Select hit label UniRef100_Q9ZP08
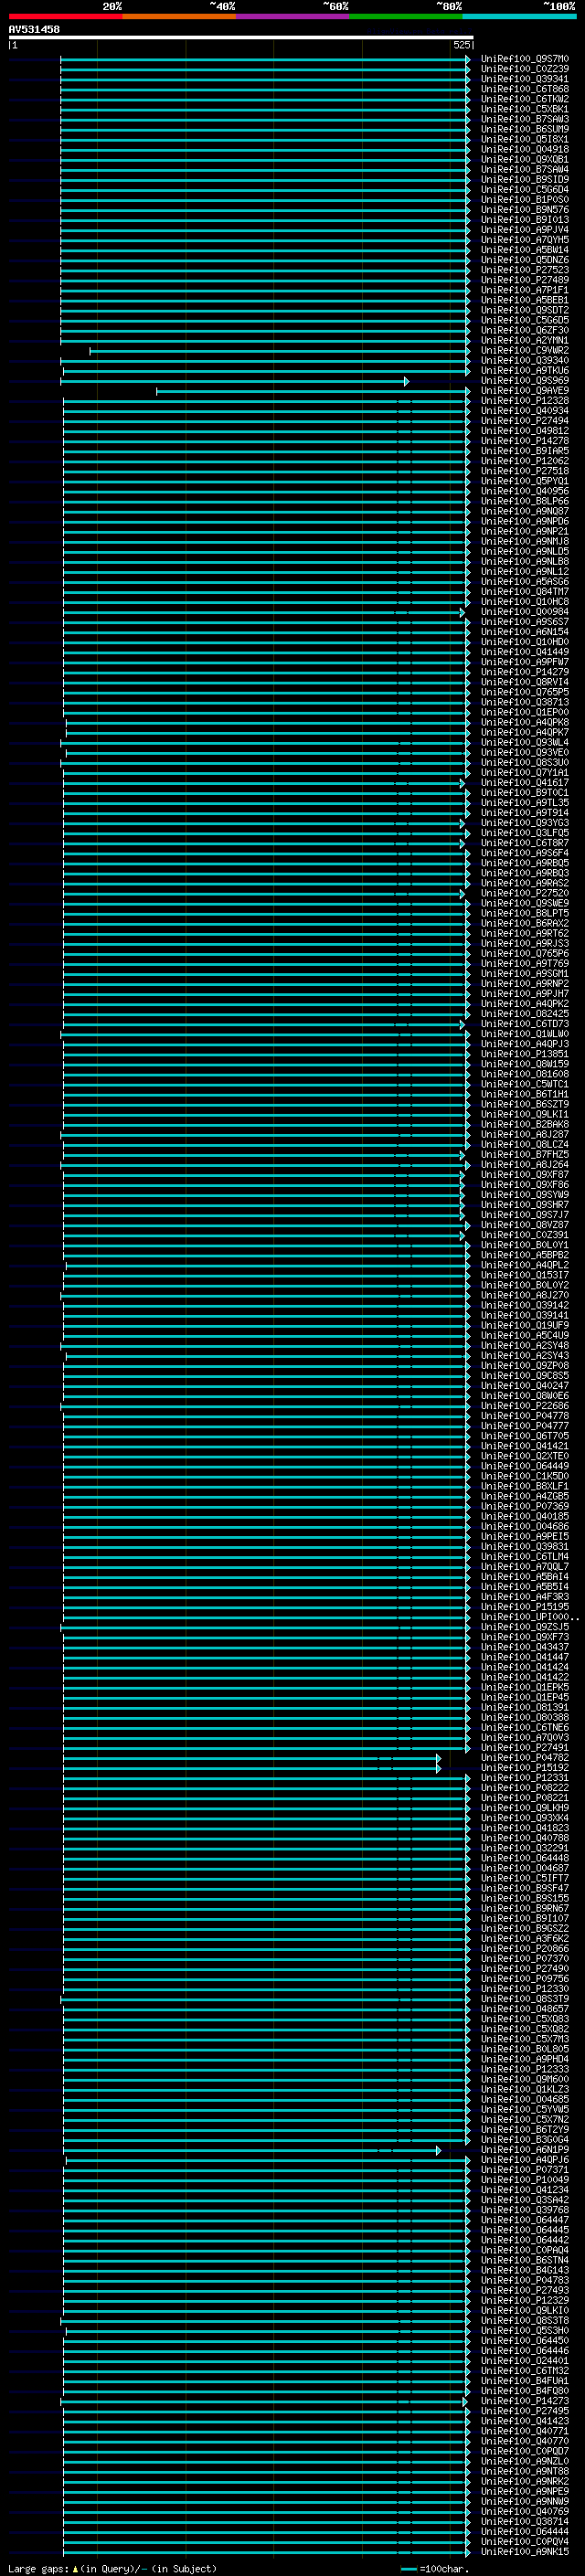 [x=525, y=1366]
